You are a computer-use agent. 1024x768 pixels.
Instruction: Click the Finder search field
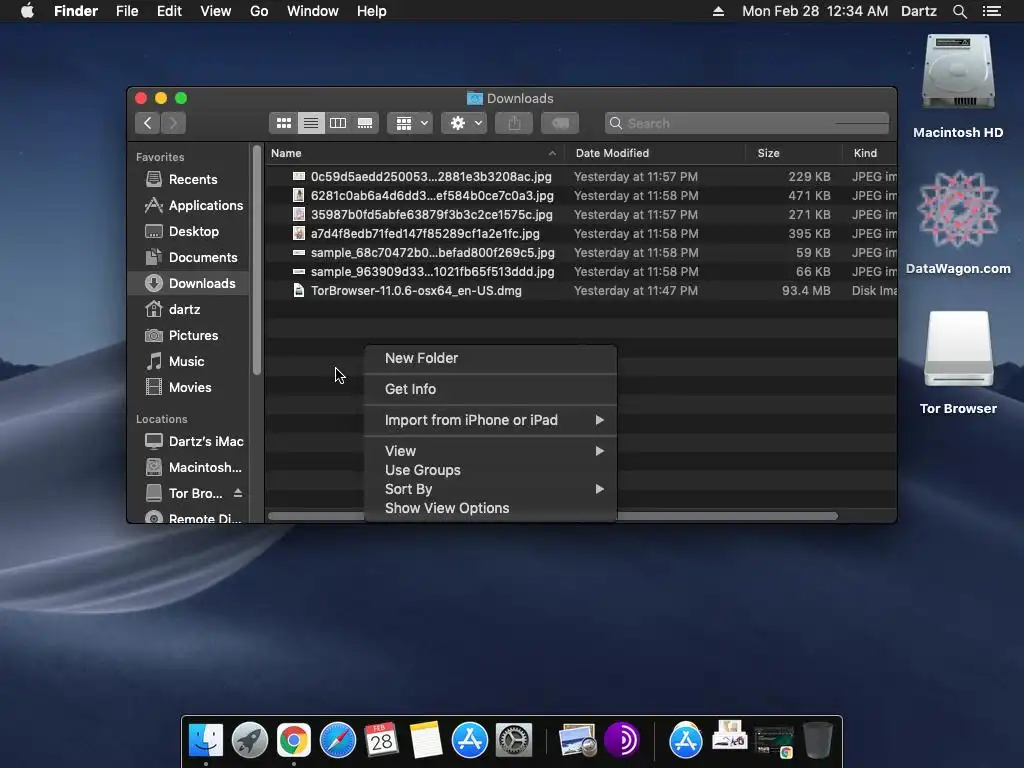tap(747, 123)
